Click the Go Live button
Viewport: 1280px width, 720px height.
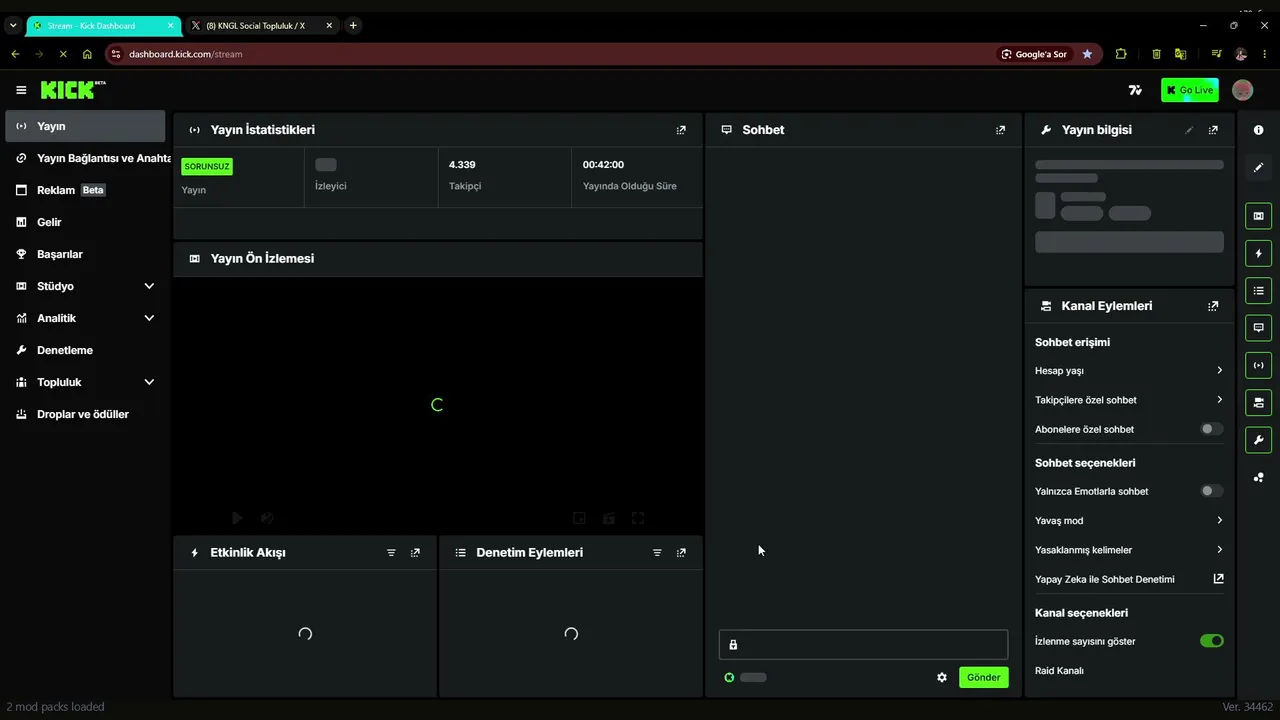point(1190,90)
